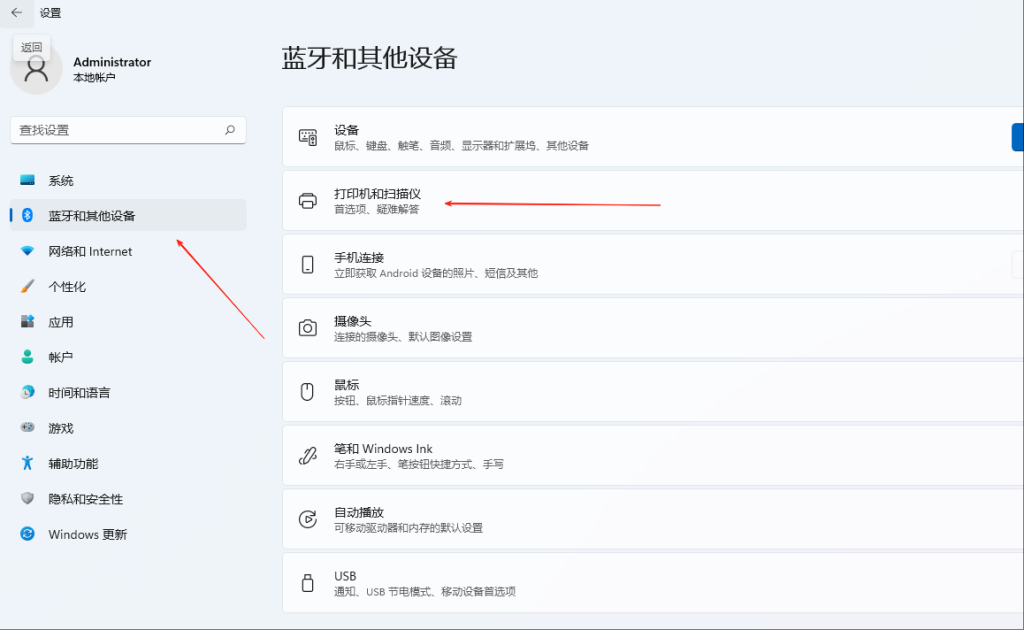This screenshot has height=630, width=1024.
Task: Click the 帐户 person icon
Action: pyautogui.click(x=27, y=356)
